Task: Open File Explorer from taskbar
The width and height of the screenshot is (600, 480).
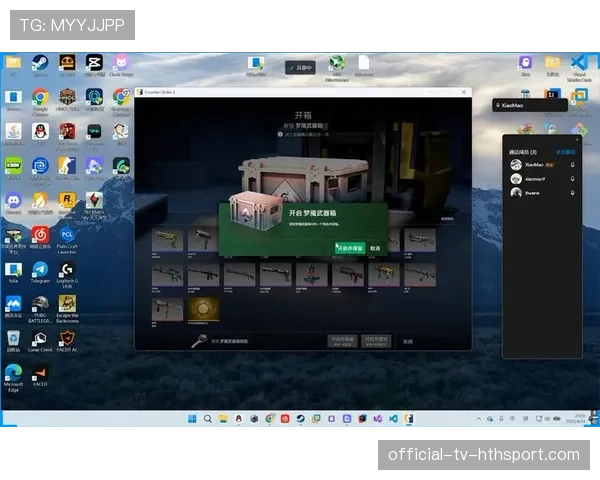Action: tap(223, 419)
